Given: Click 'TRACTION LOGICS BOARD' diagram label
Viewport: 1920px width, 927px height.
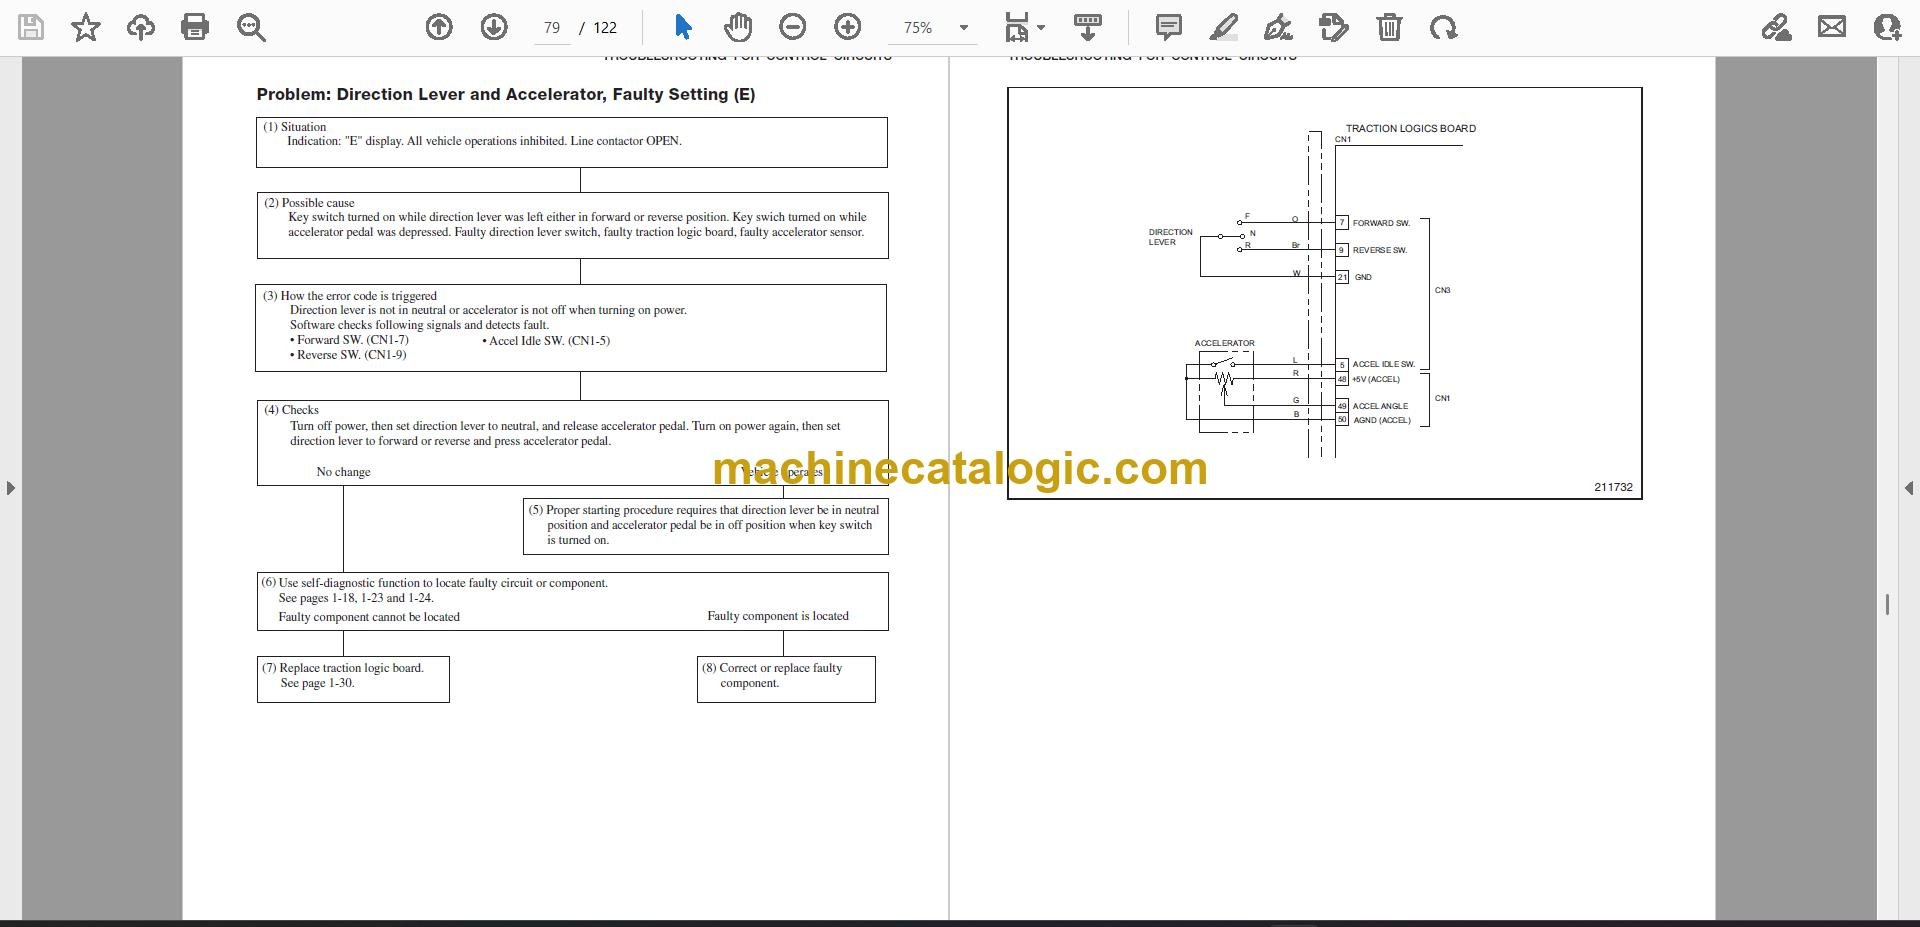Looking at the screenshot, I should click(x=1410, y=128).
